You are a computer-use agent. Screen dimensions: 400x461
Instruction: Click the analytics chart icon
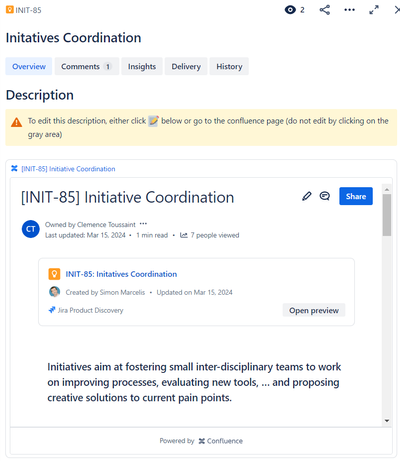184,235
